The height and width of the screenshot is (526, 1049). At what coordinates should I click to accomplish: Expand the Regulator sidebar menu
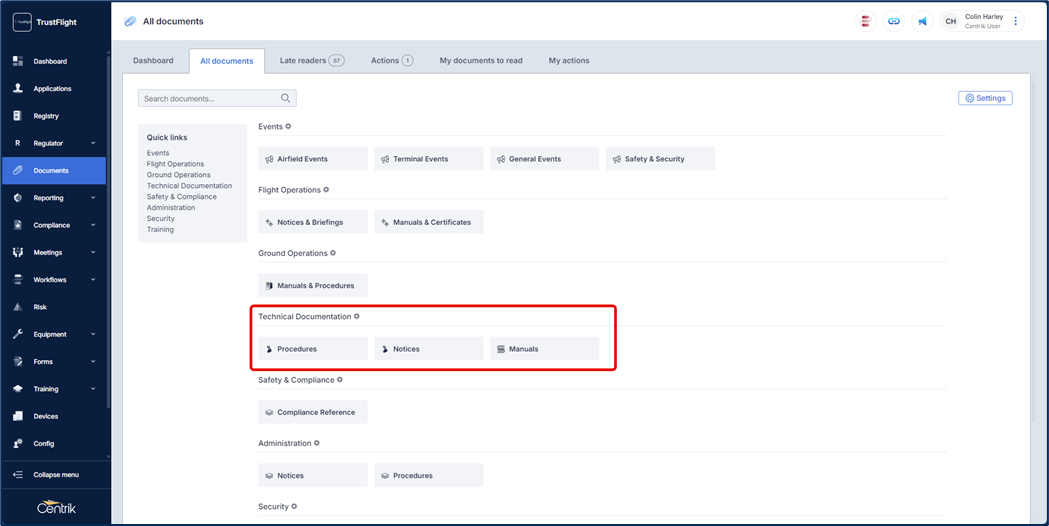pos(93,143)
